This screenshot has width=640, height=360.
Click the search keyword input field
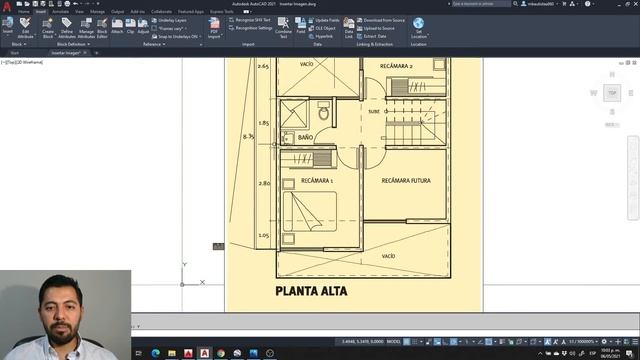click(481, 4)
